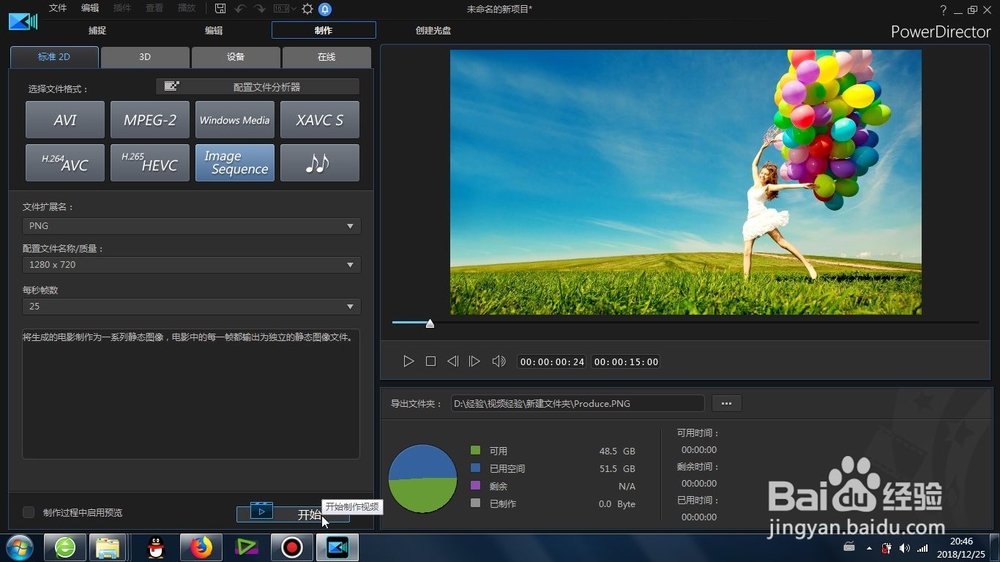Click the PowerDirector logo icon

click(23, 21)
